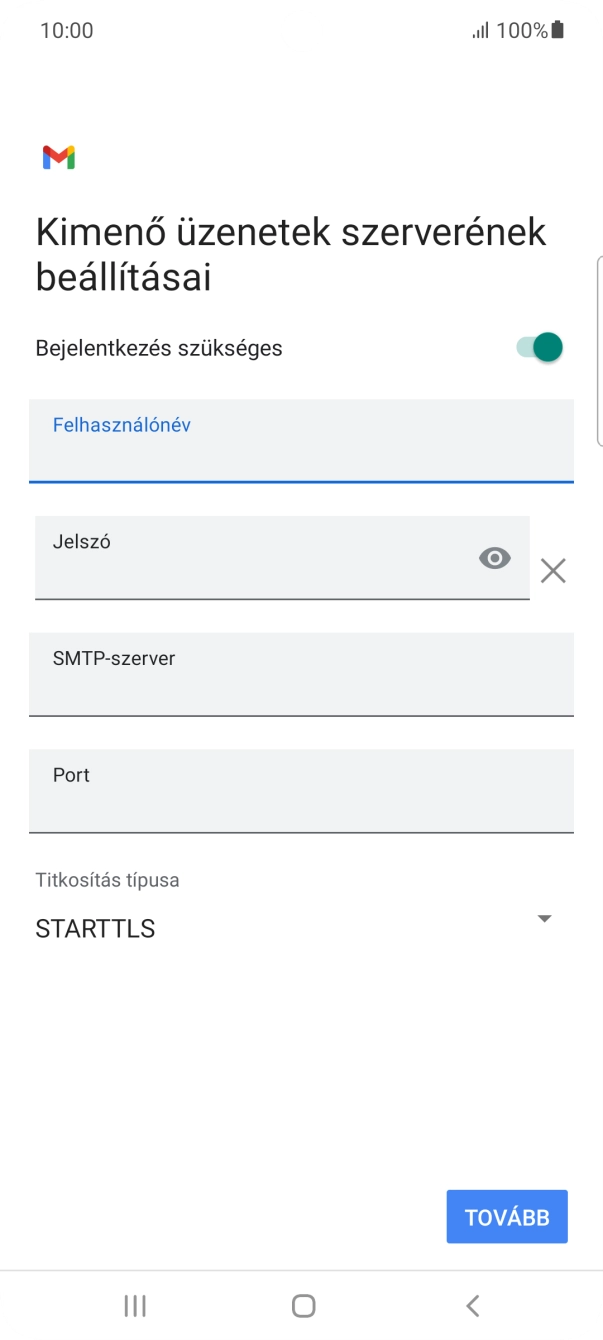Show the password with the eye icon
This screenshot has height=1340, width=603.
[496, 558]
